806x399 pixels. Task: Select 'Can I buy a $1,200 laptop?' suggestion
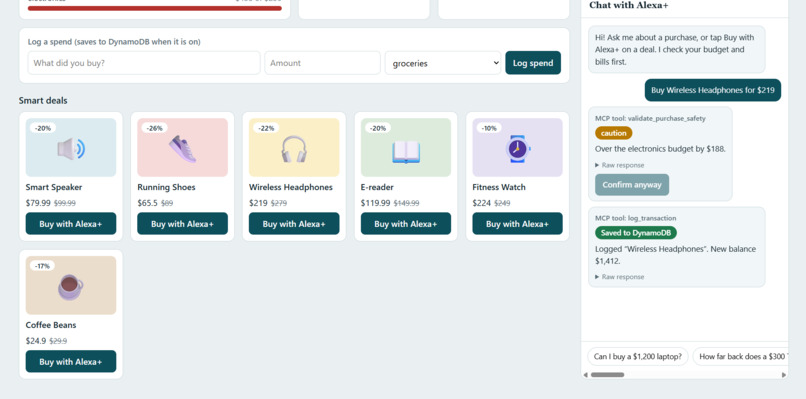[x=637, y=356]
